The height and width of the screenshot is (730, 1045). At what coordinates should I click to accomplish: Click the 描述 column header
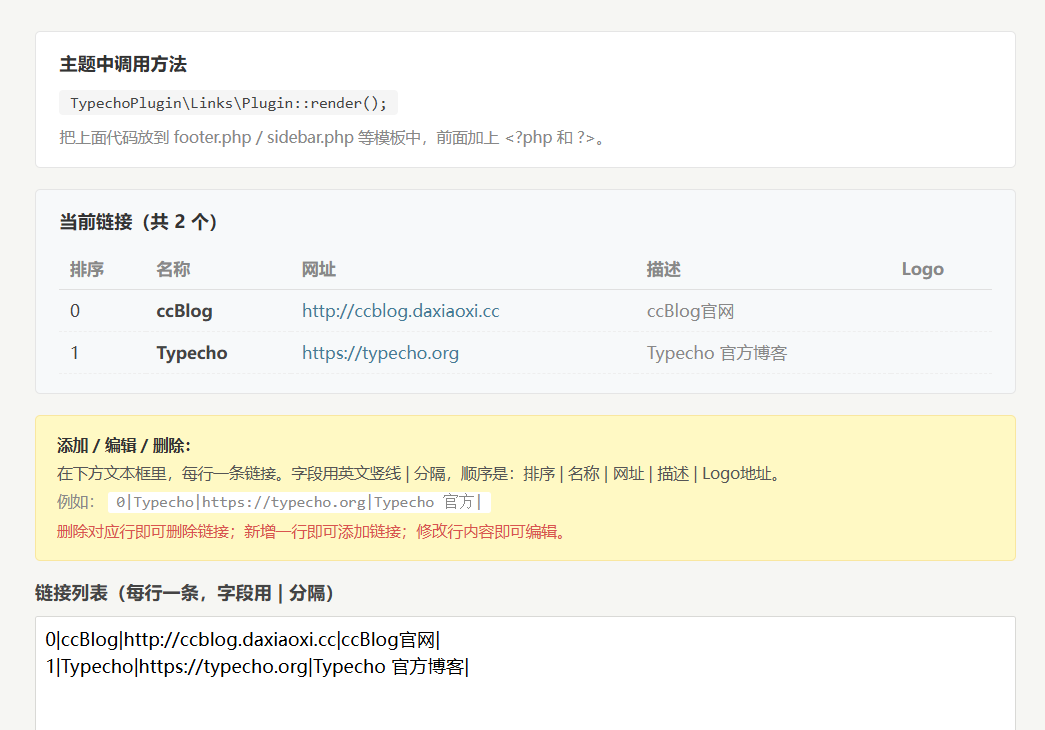point(664,269)
